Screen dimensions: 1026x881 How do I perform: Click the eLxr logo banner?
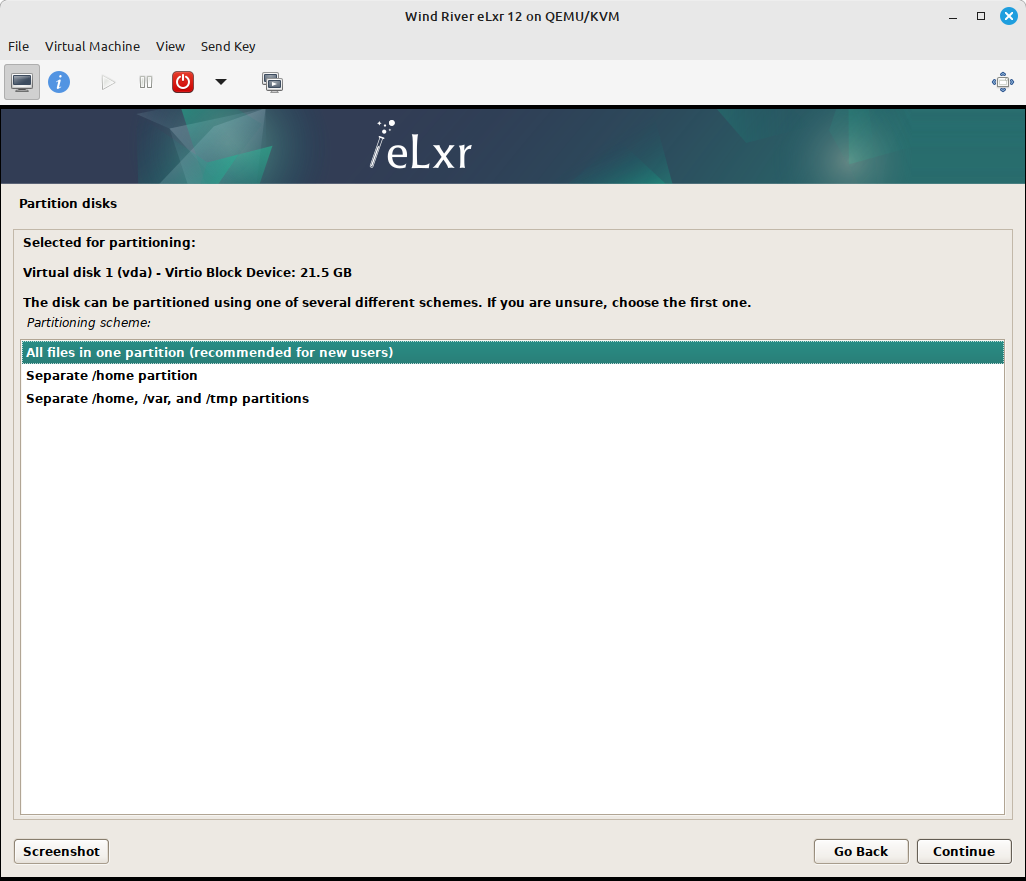(419, 145)
